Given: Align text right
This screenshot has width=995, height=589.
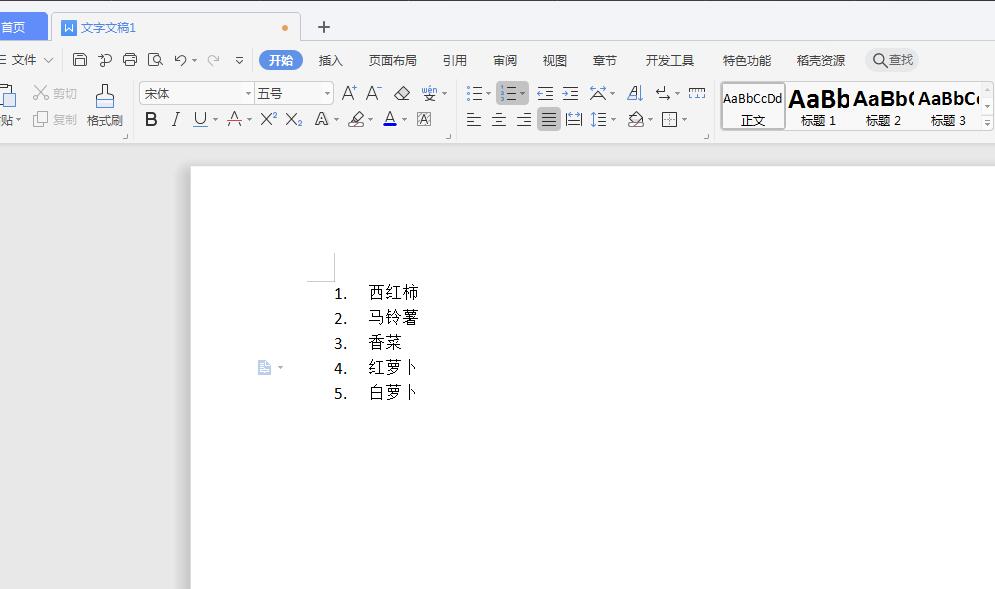Looking at the screenshot, I should click(x=524, y=119).
